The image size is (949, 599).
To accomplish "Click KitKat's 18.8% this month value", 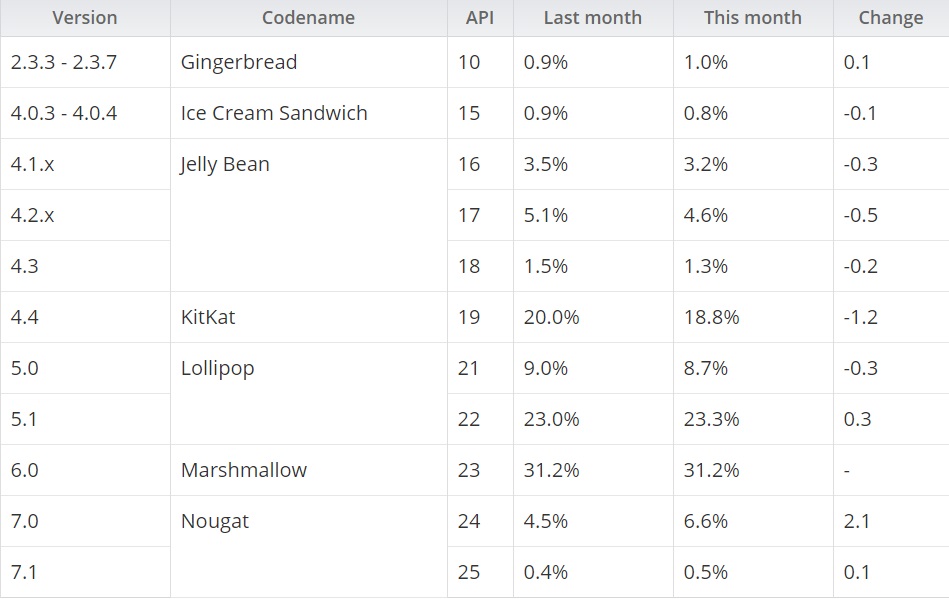I will [753, 317].
